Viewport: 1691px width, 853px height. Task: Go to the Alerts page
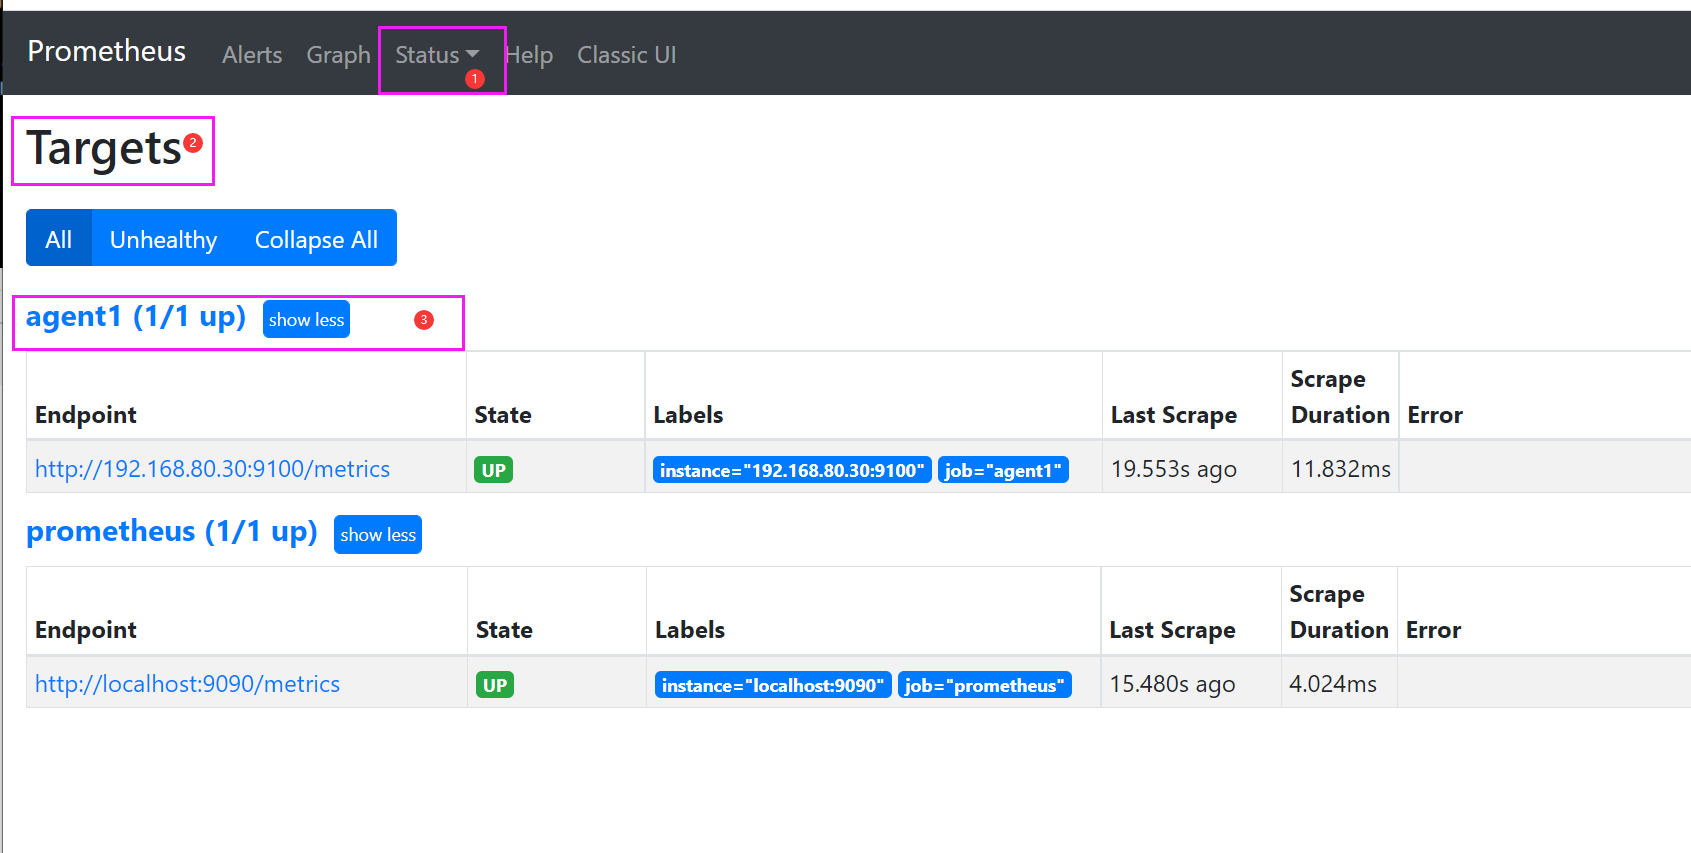point(252,55)
